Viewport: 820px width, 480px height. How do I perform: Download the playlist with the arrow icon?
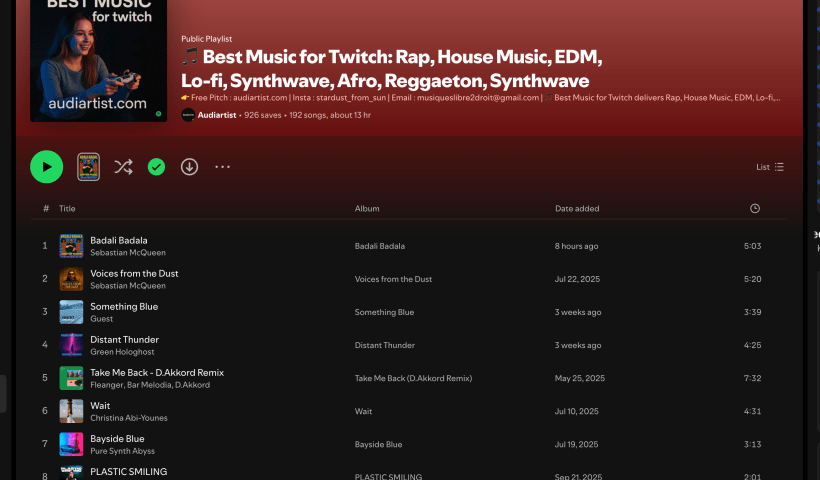coord(189,167)
